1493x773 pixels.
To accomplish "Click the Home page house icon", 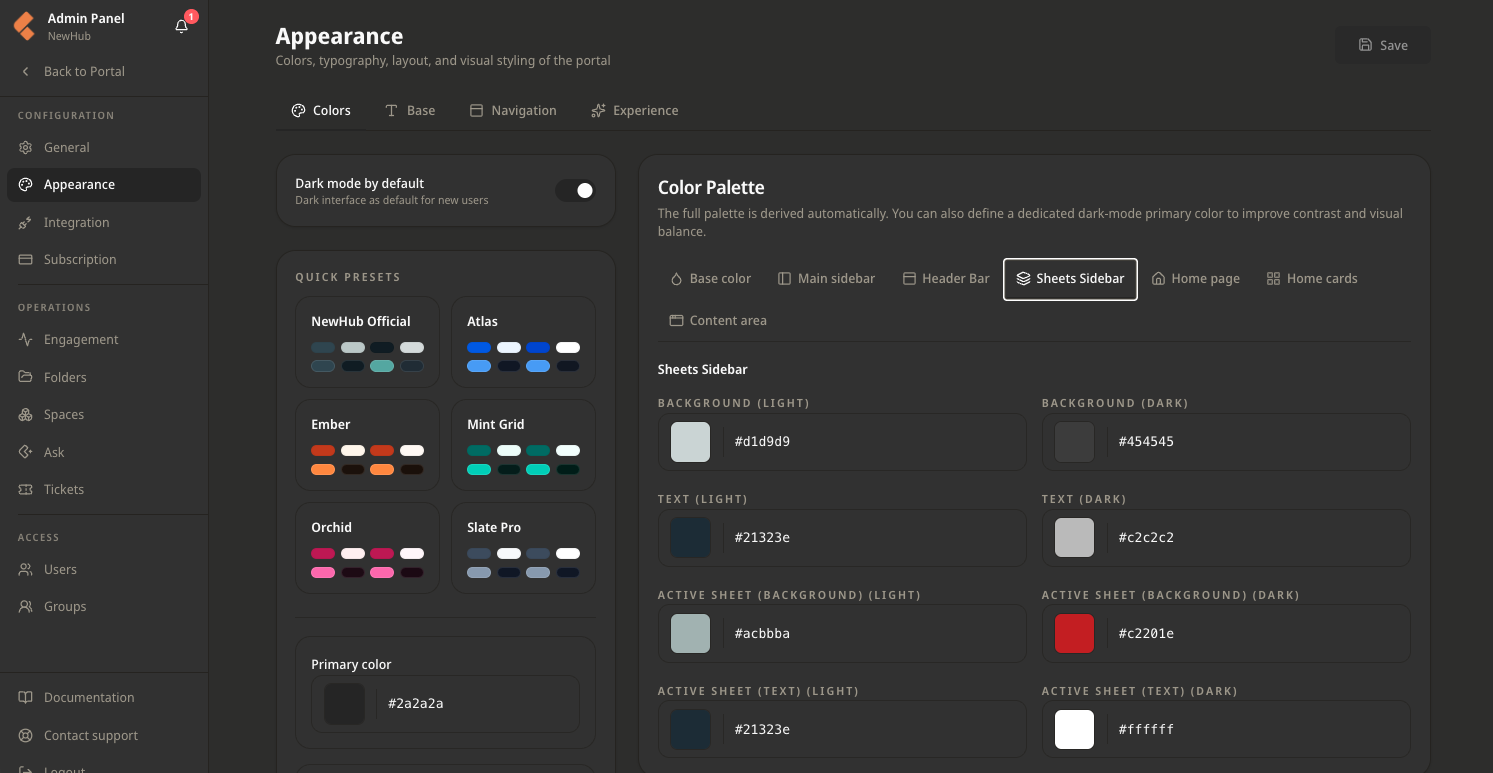I will pos(1158,279).
